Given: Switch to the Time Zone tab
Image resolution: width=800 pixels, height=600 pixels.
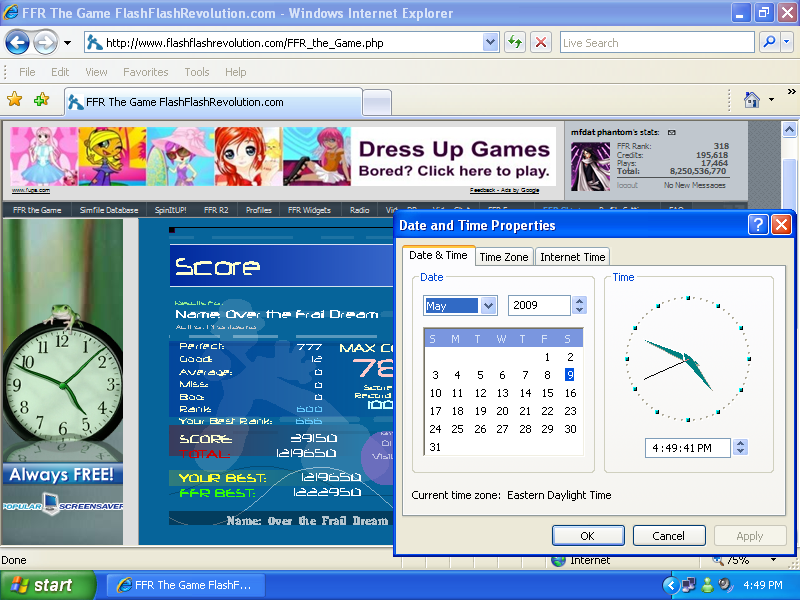Looking at the screenshot, I should tap(504, 257).
